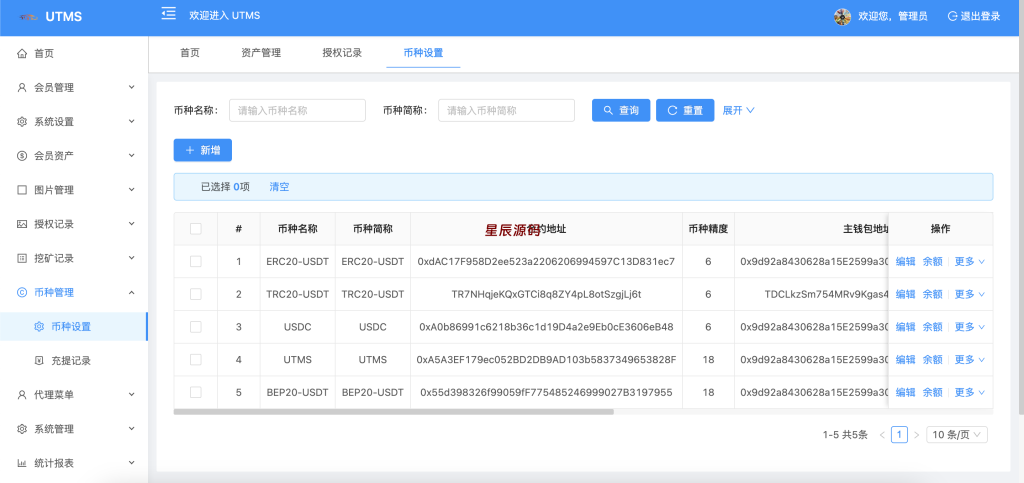
Task: Click the user icon next to 代理菜单
Action: tap(22, 395)
